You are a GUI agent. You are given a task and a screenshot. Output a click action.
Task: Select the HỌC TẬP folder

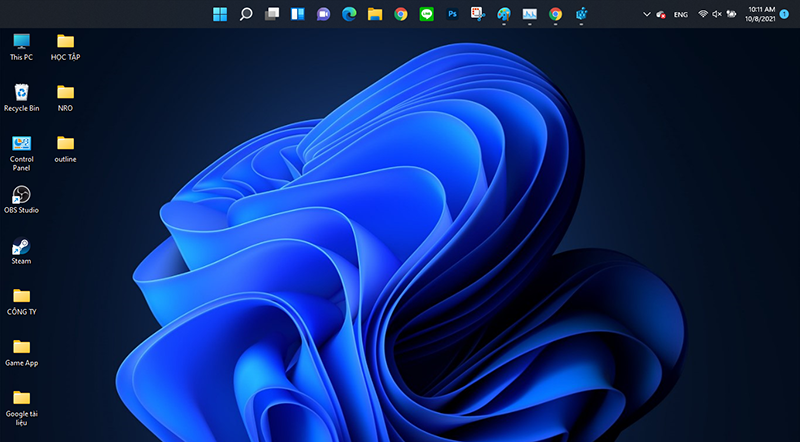click(65, 47)
